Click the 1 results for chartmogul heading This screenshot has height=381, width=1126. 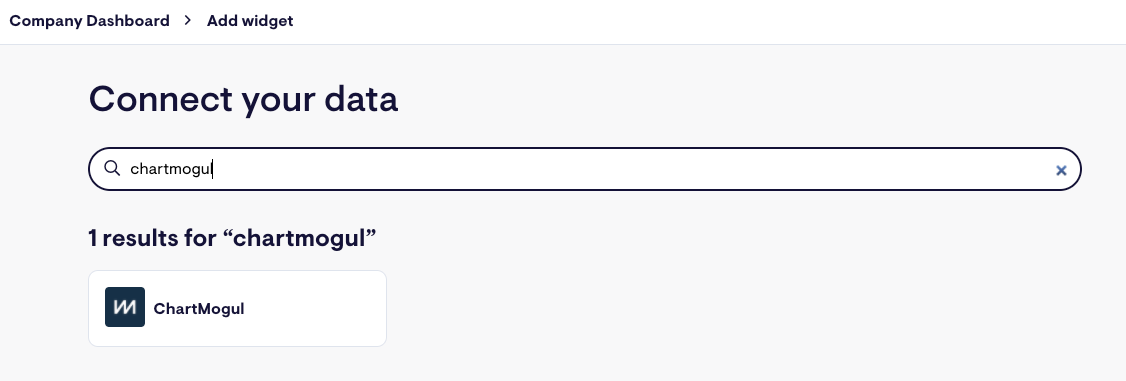232,238
